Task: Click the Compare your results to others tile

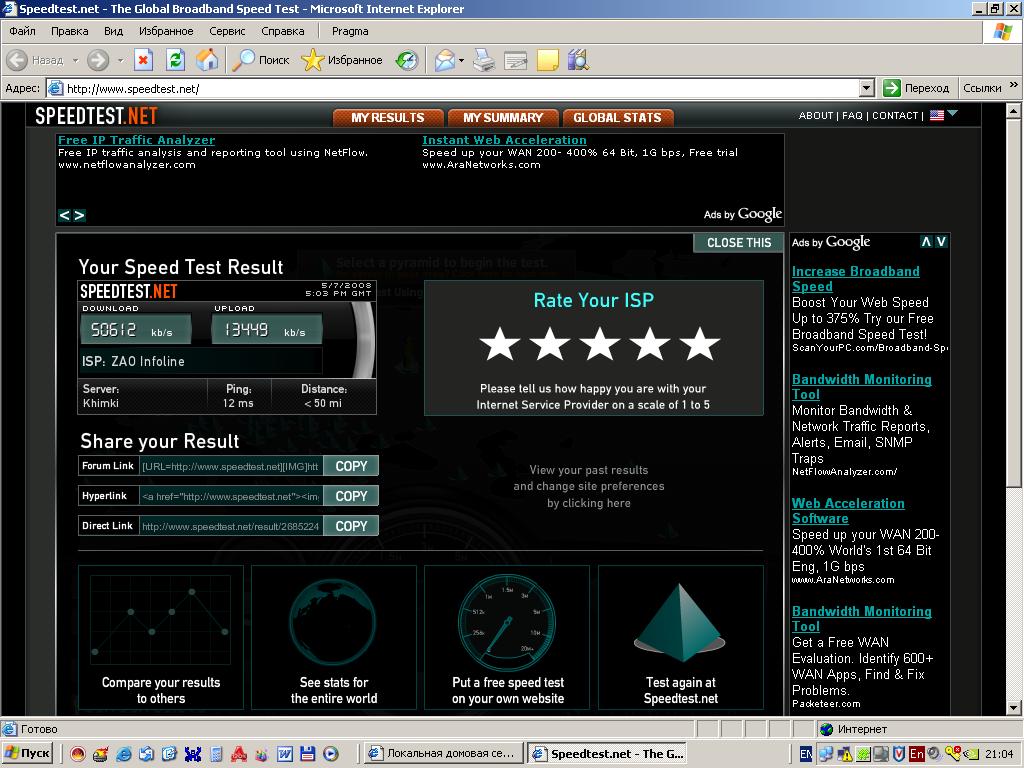Action: 161,637
